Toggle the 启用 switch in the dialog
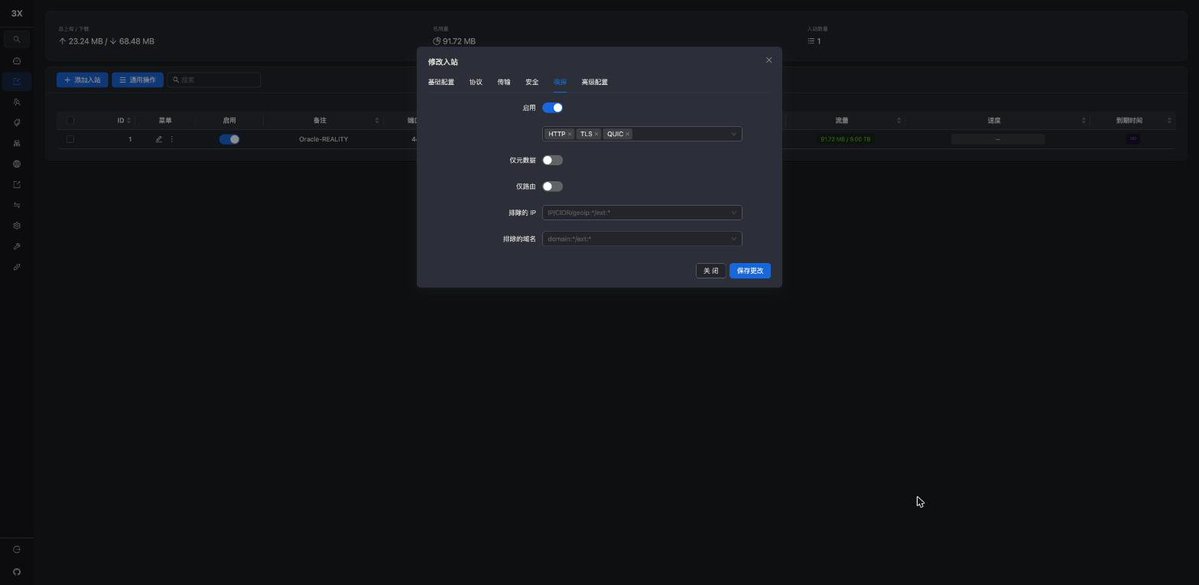1199x585 pixels. [x=552, y=108]
